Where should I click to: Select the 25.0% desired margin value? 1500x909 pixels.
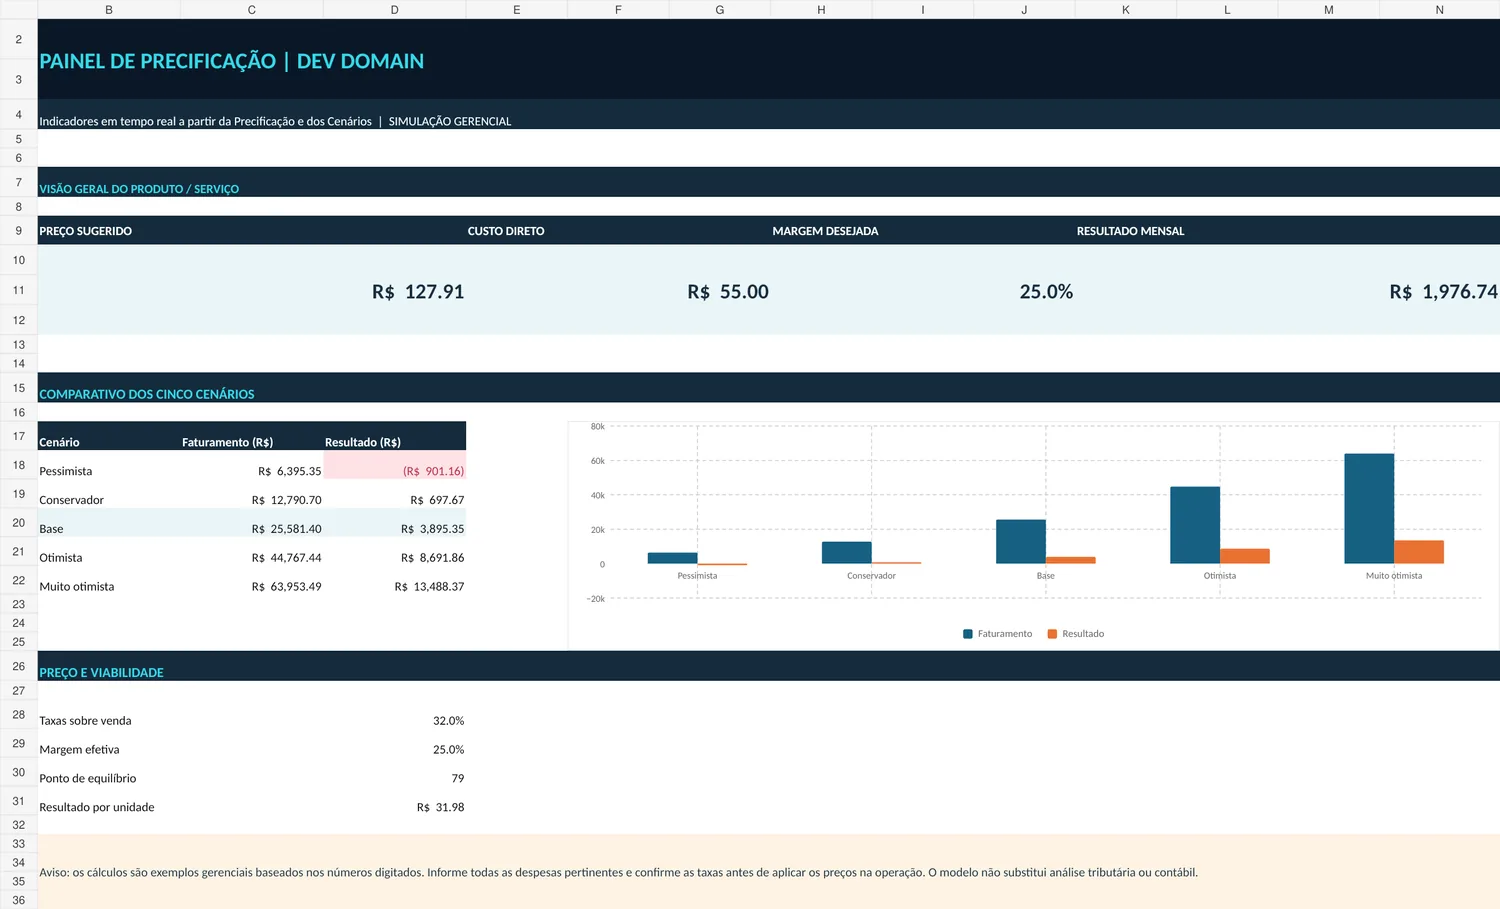coord(1046,292)
